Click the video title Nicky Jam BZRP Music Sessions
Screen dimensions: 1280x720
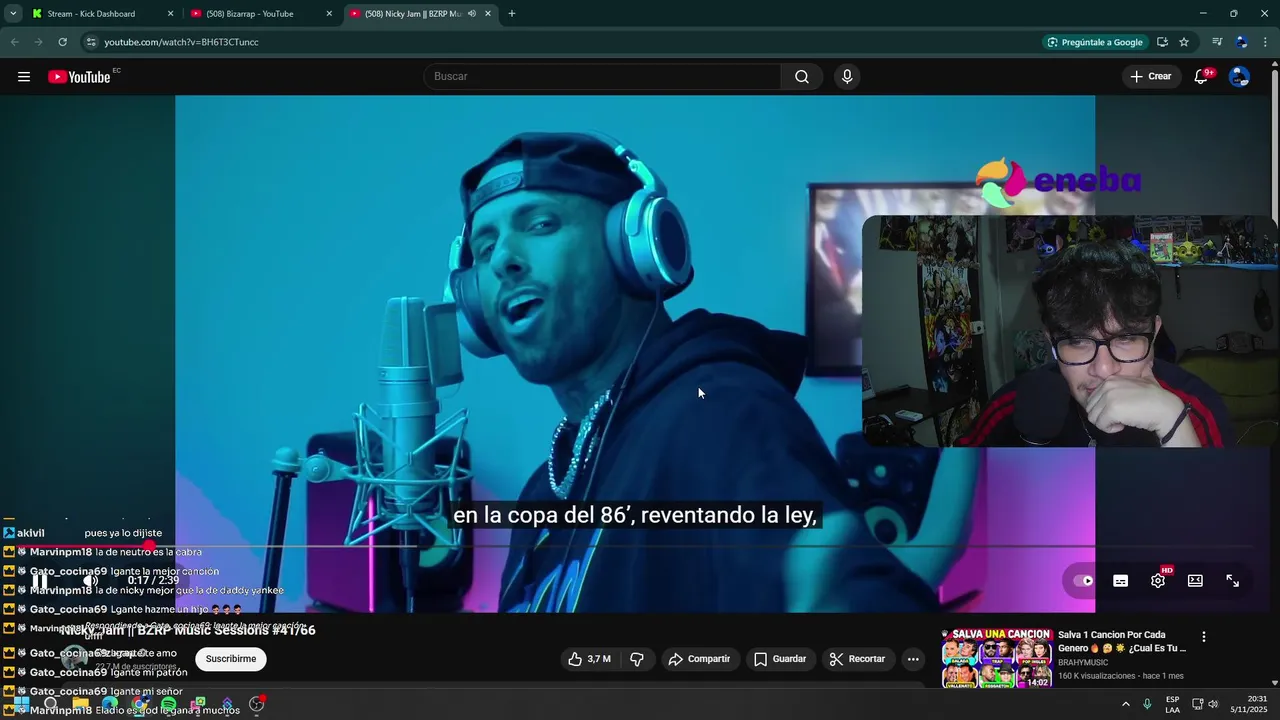coord(188,630)
